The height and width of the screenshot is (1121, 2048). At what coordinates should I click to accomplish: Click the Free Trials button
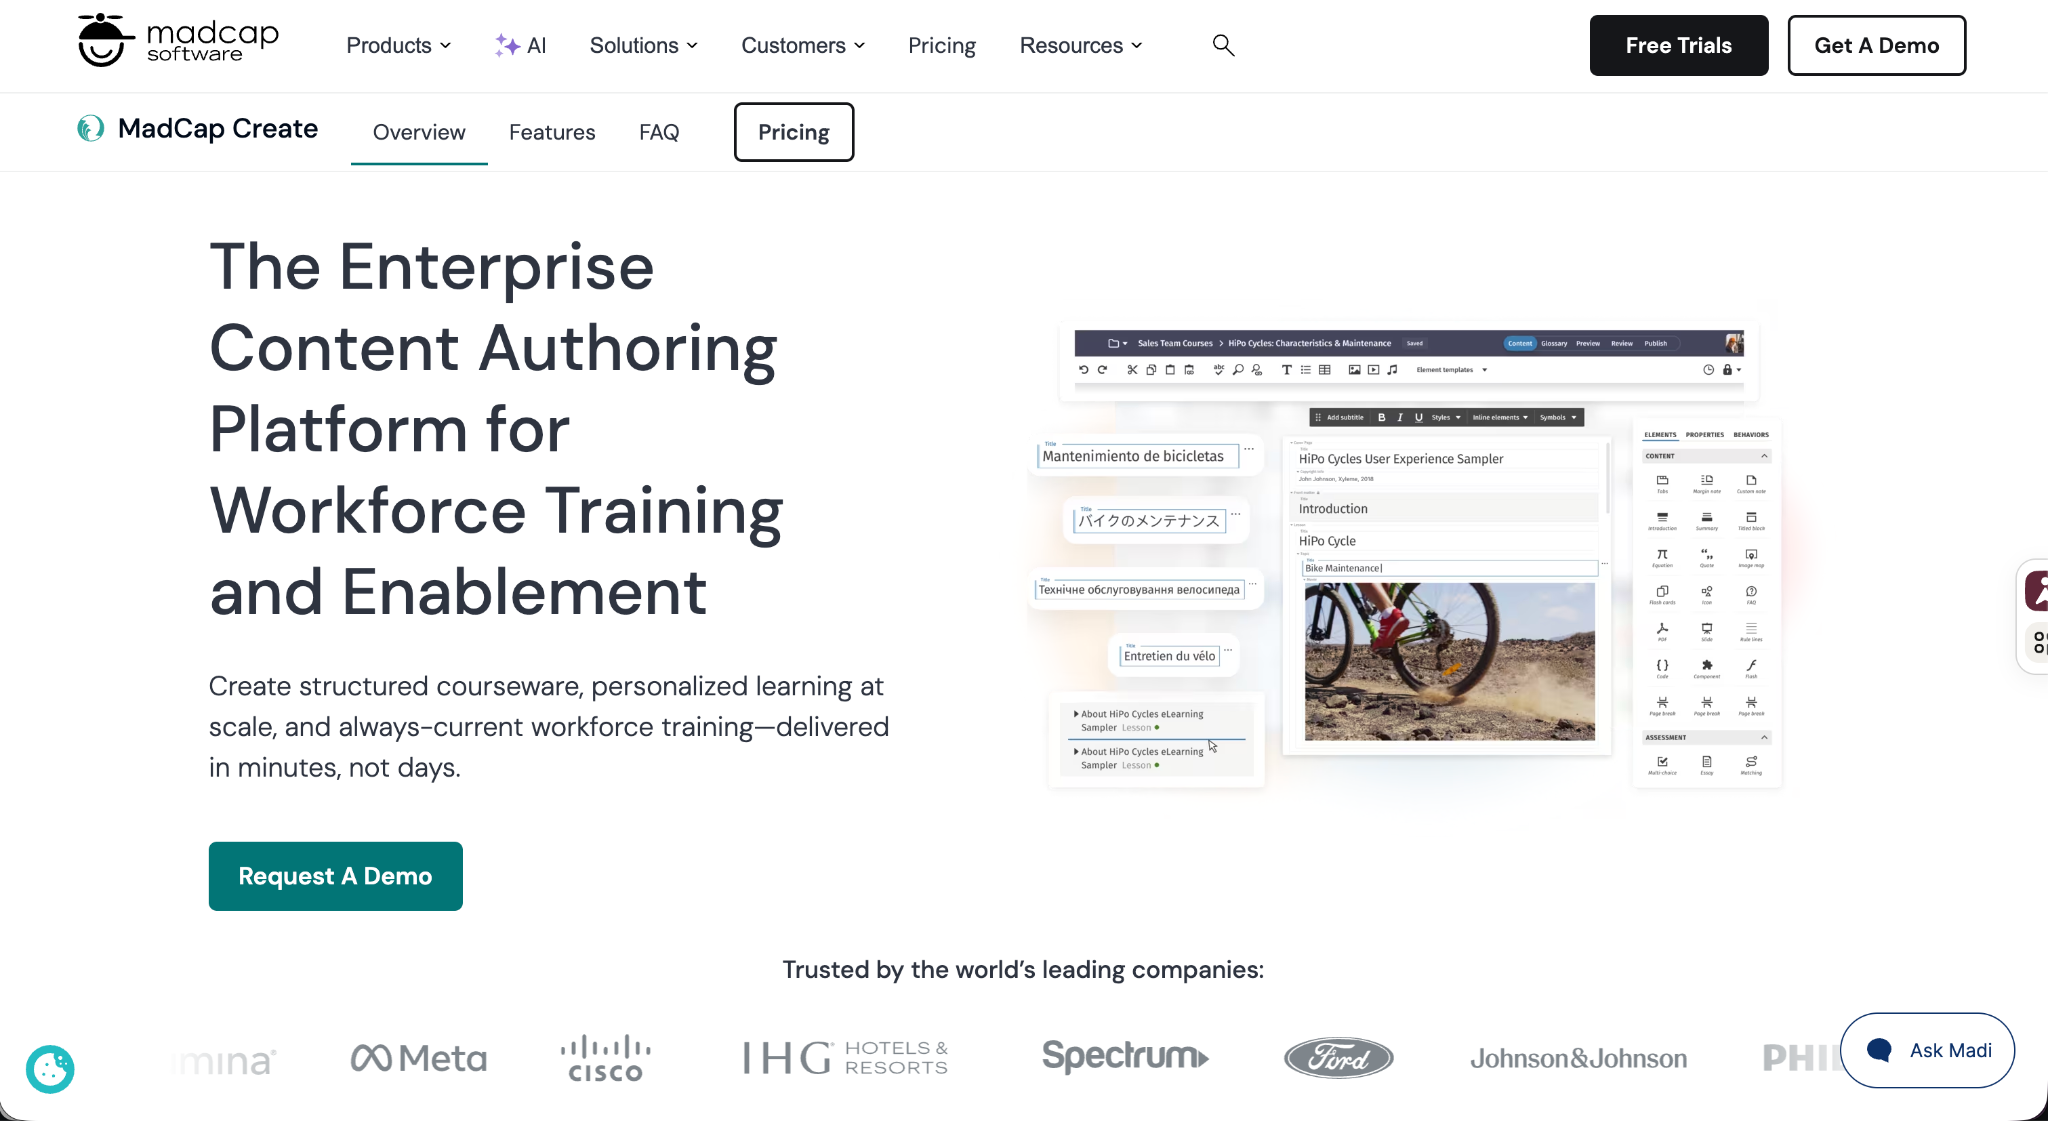click(x=1679, y=46)
